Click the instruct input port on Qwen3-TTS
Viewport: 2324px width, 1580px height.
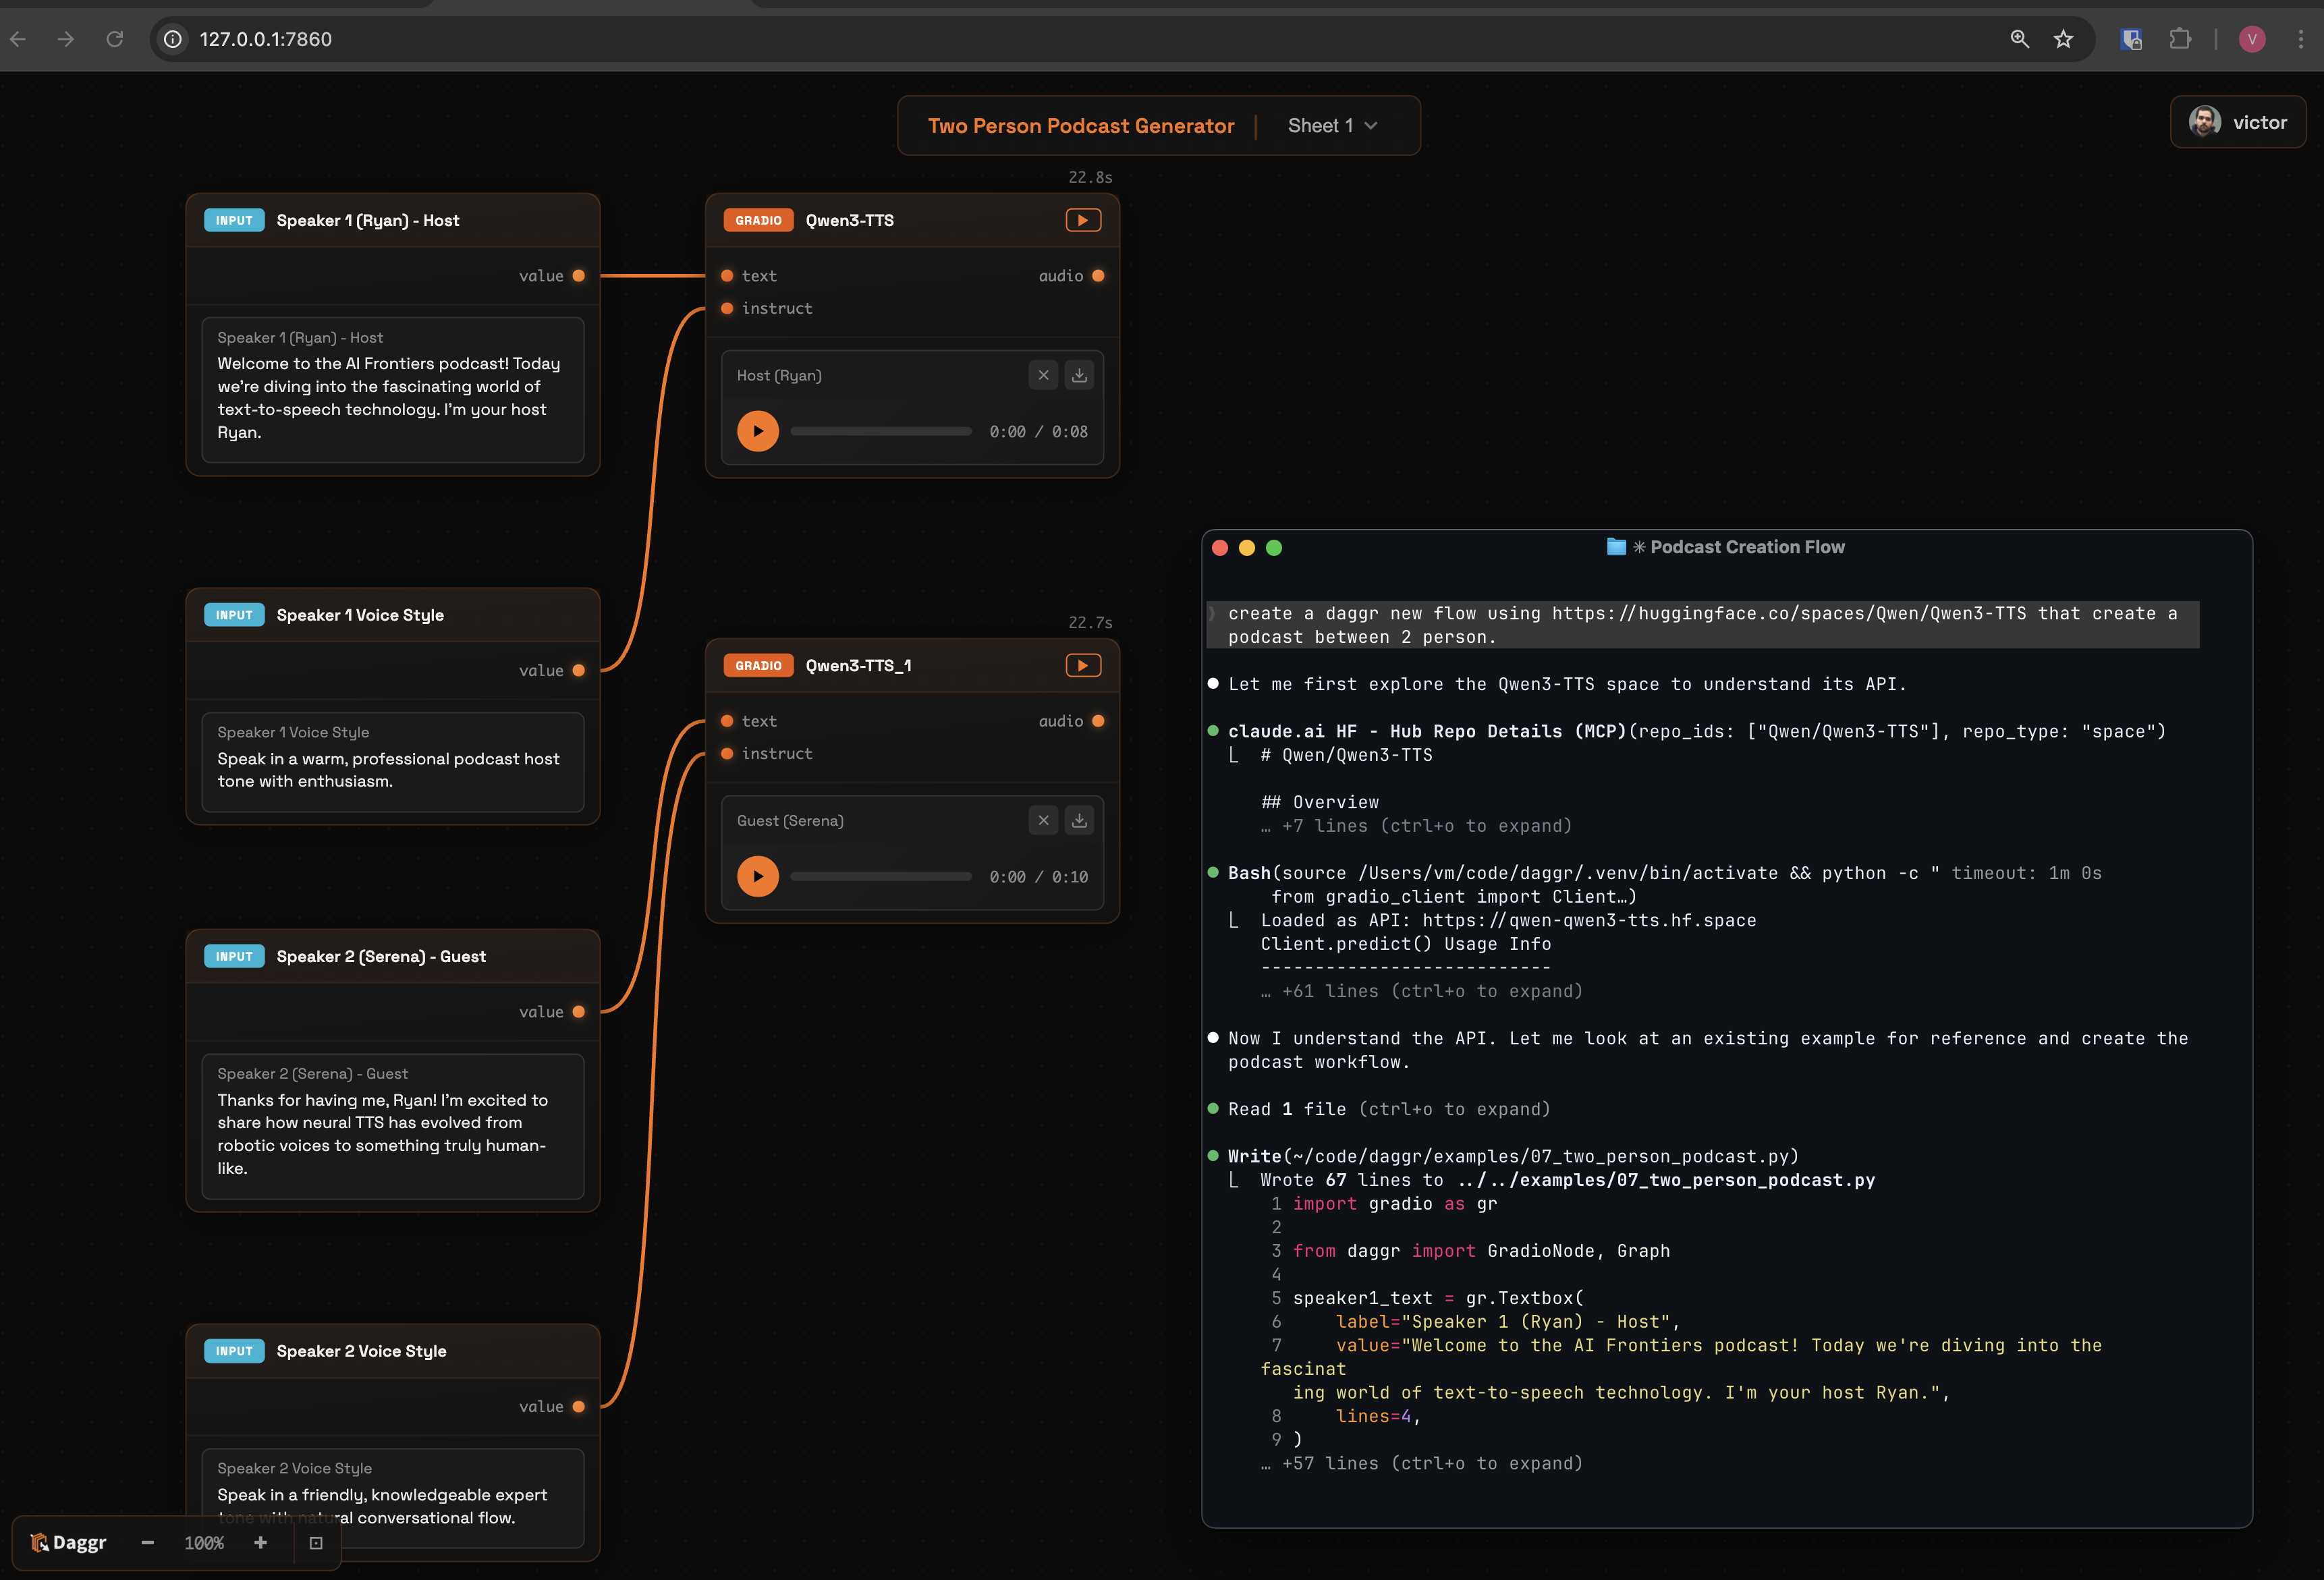[727, 308]
